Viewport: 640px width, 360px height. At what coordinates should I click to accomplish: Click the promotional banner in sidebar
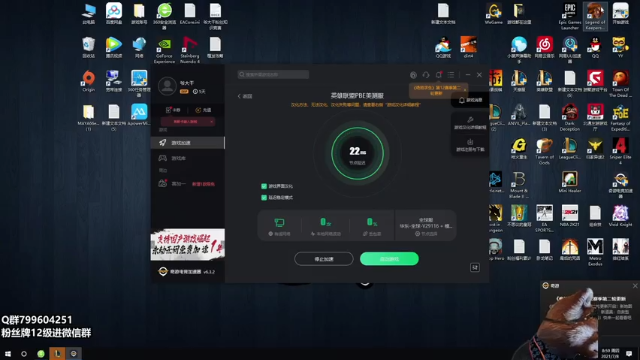188,244
